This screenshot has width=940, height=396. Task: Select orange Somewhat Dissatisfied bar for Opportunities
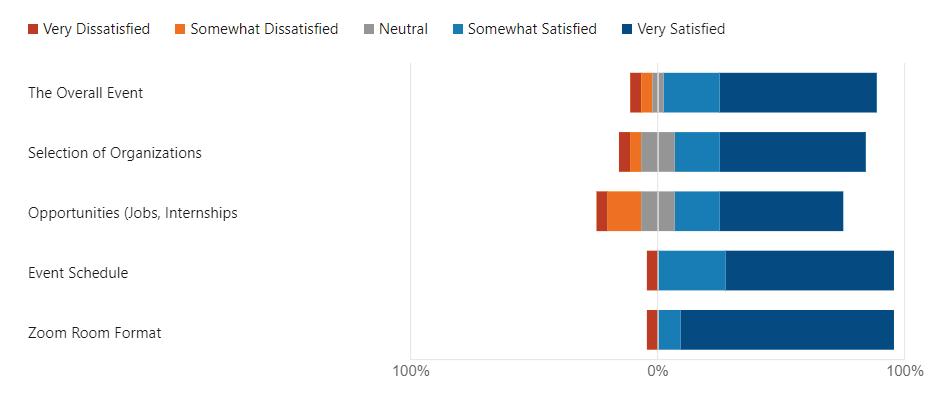(624, 211)
